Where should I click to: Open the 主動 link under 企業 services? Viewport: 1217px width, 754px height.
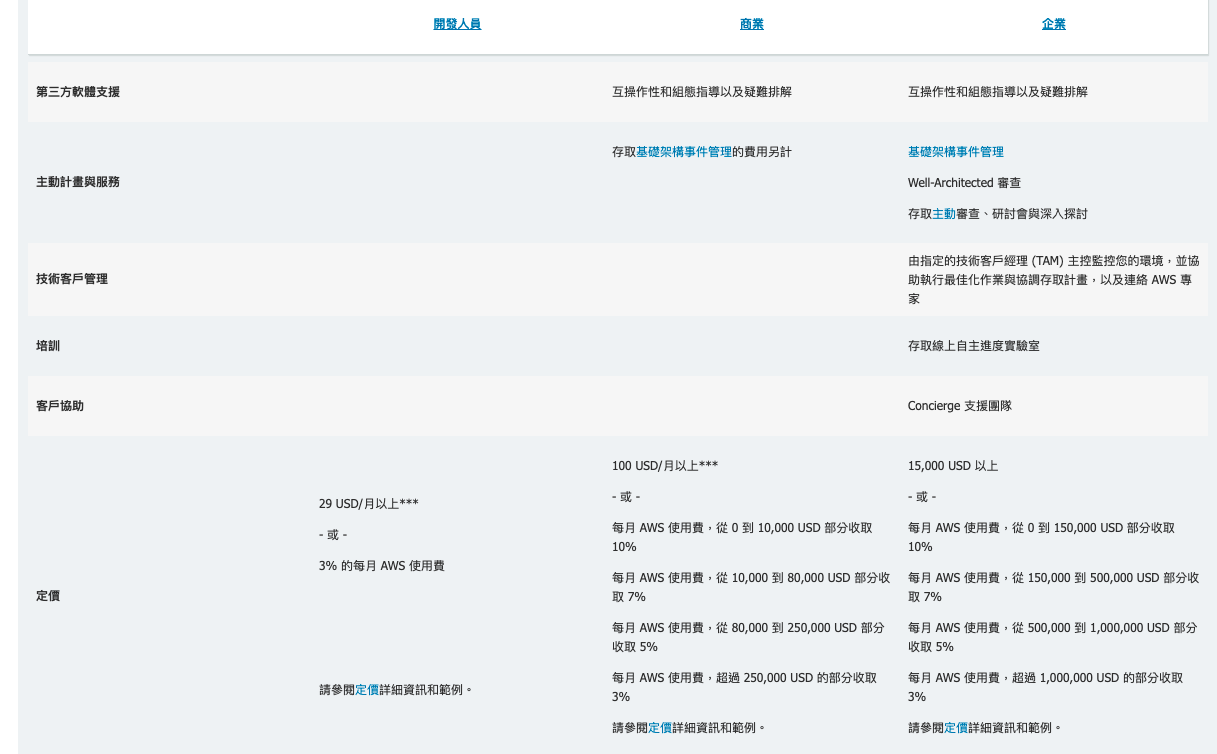[943, 213]
